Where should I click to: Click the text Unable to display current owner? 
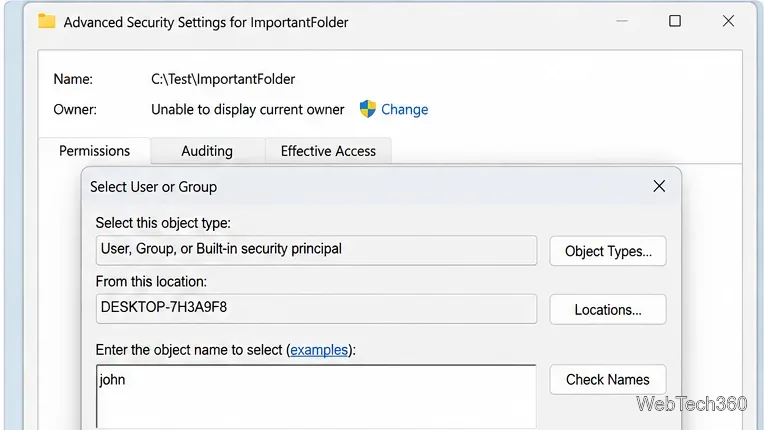pyautogui.click(x=248, y=110)
